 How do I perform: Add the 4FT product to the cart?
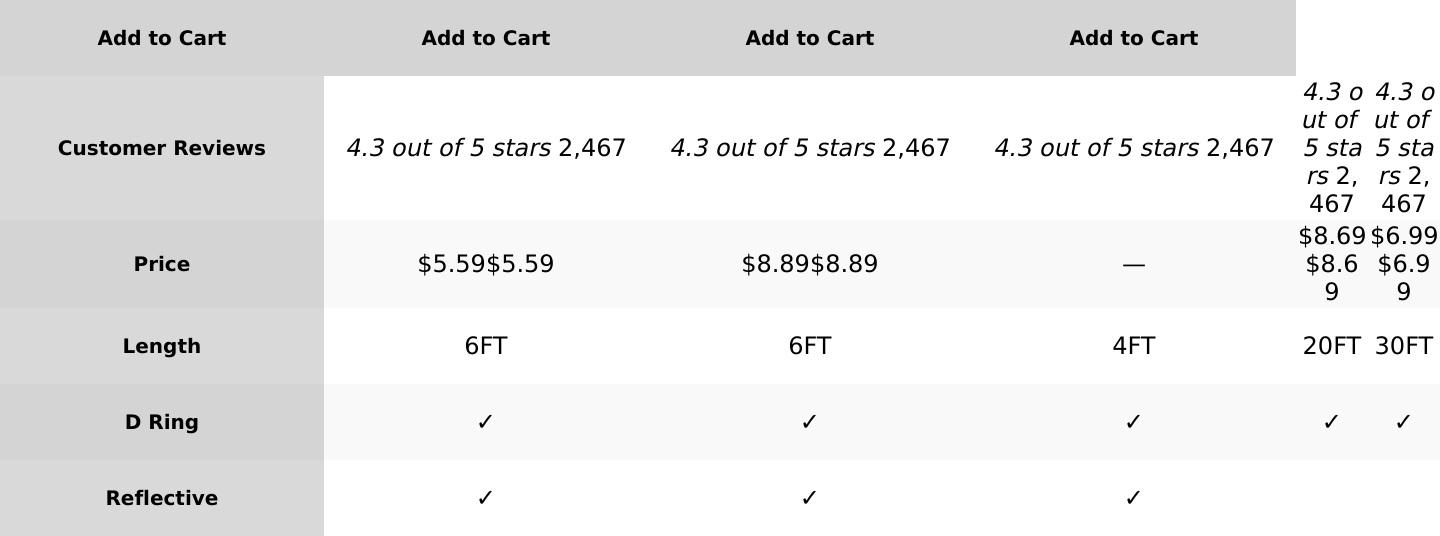pos(1133,38)
